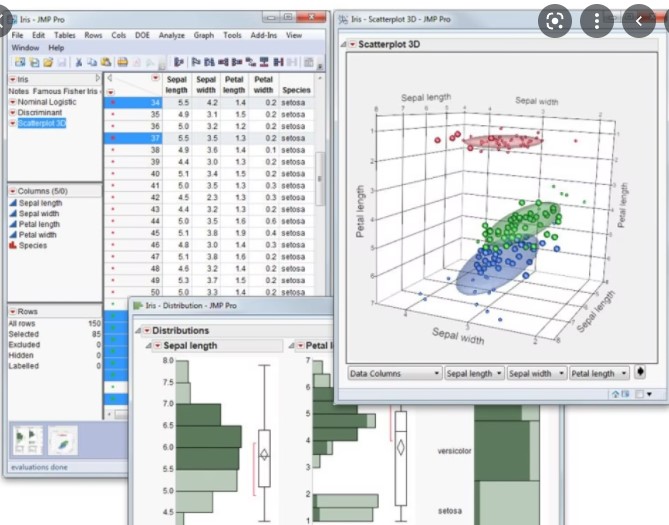This screenshot has width=669, height=525.
Task: Click the gray triangle at data grid corner
Action: click(110, 78)
